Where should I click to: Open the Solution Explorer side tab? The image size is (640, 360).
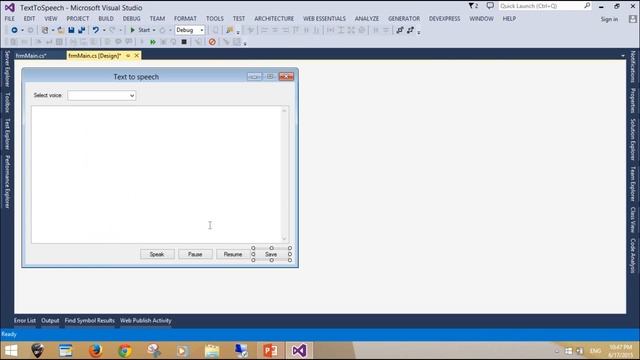(x=633, y=140)
